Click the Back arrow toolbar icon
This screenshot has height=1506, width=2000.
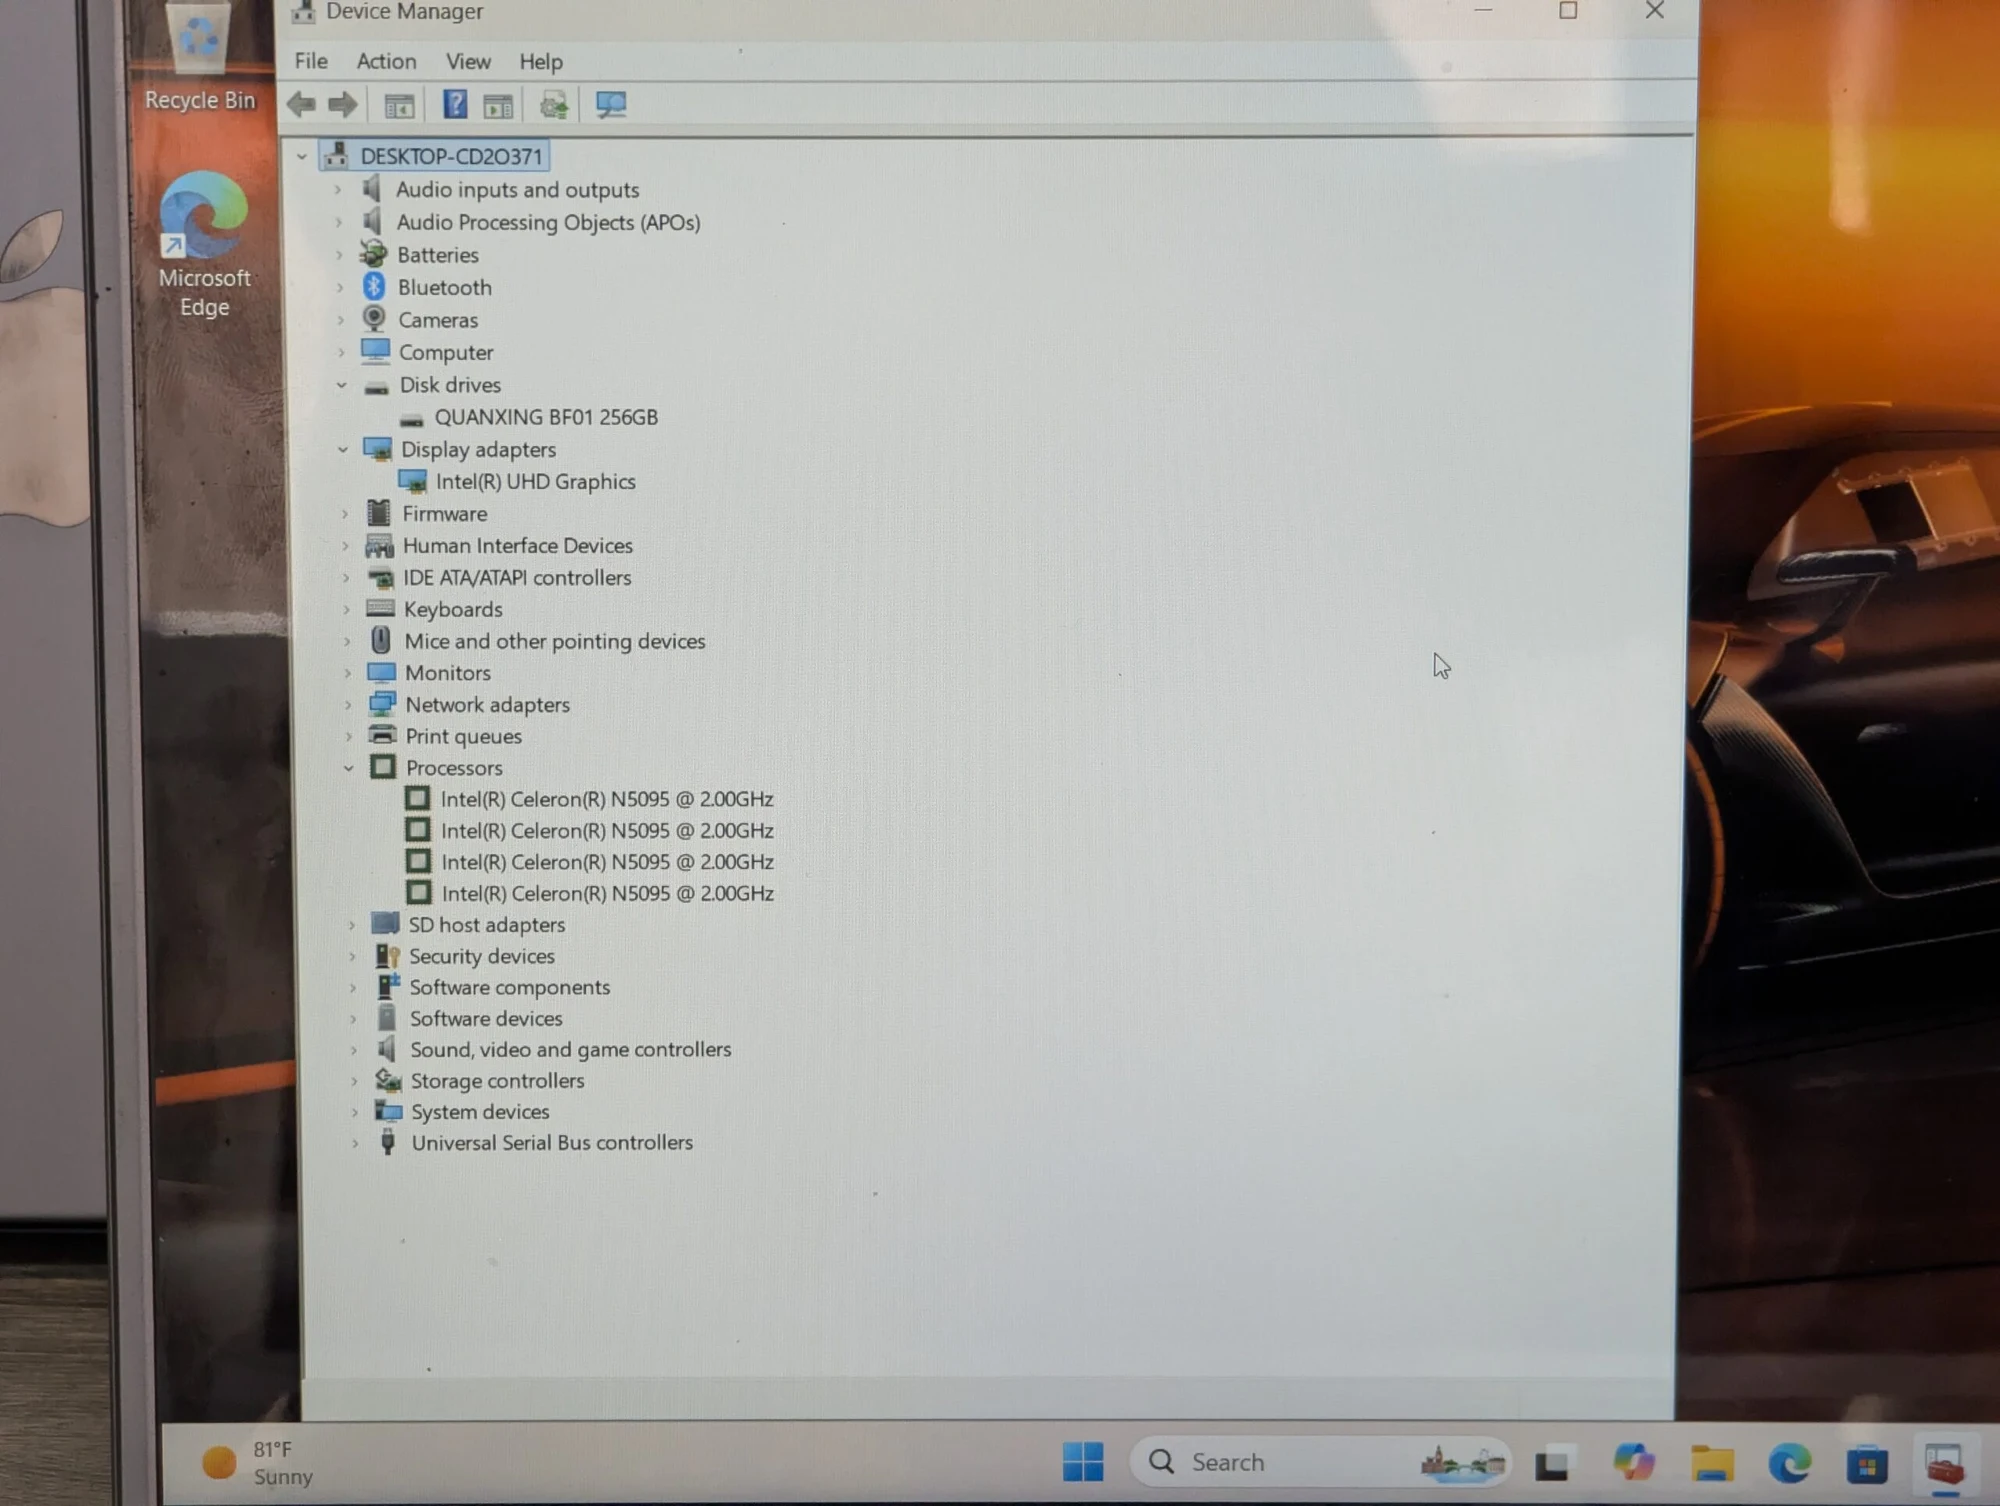[x=301, y=105]
